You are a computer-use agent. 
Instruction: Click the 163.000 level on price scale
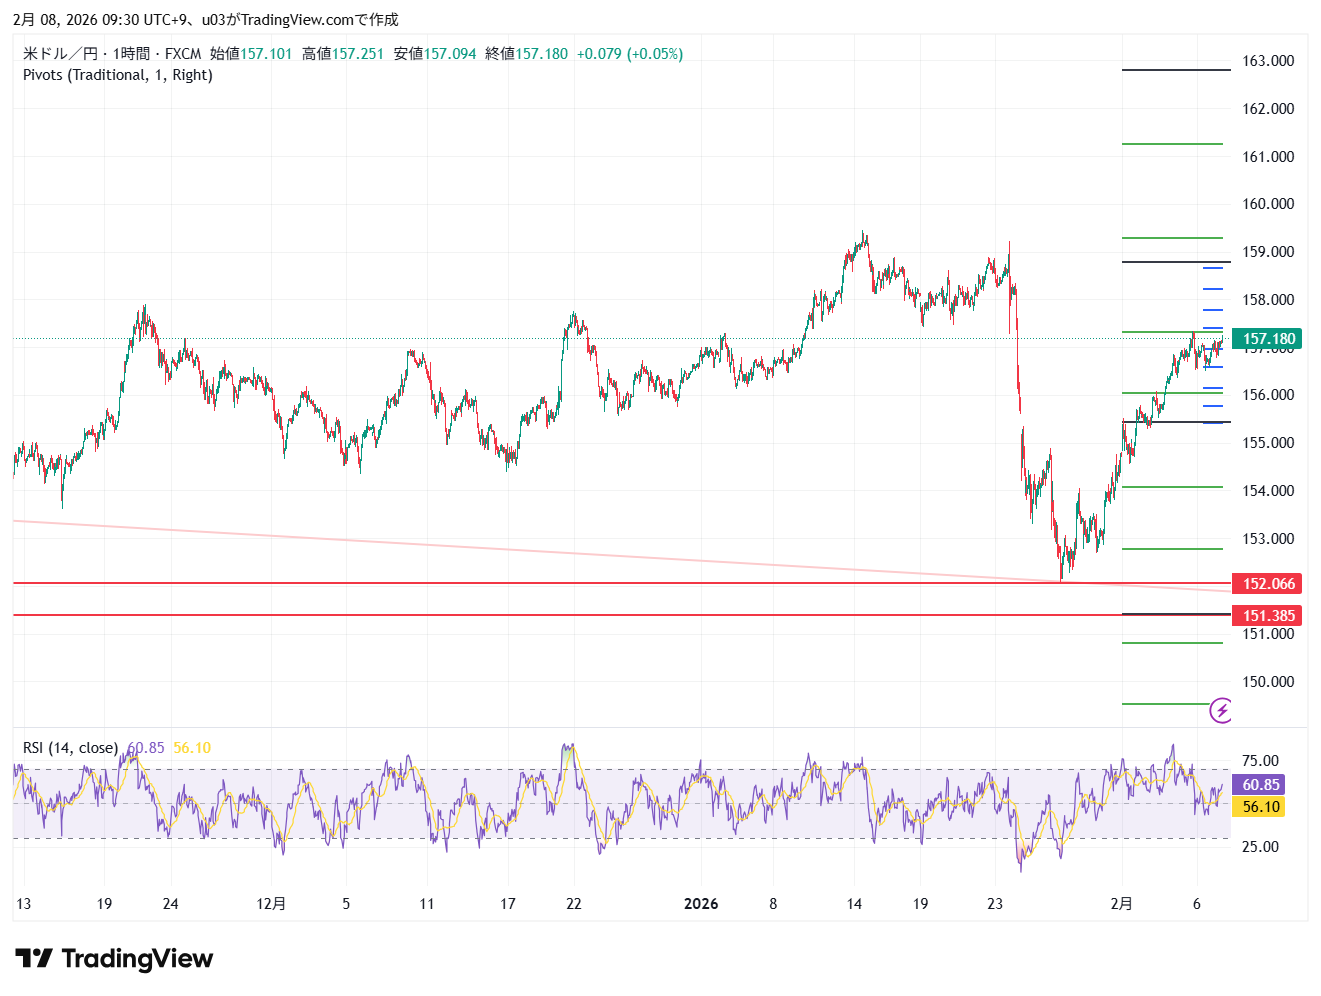point(1267,61)
